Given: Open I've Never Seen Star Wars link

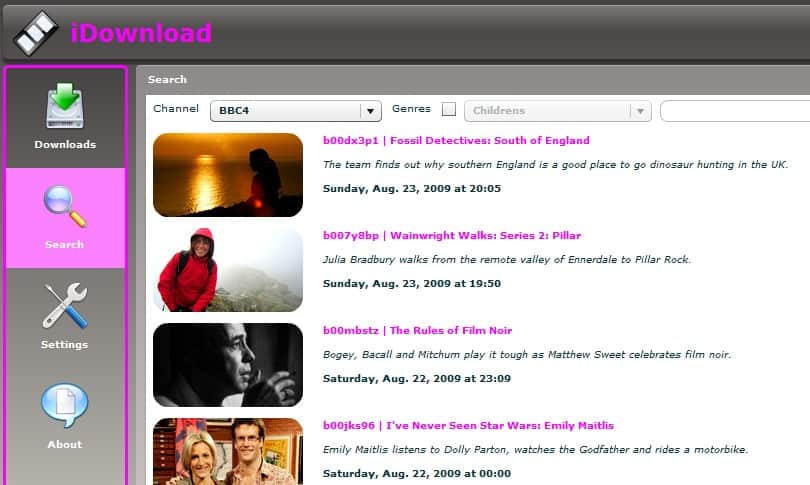Looking at the screenshot, I should tap(468, 426).
